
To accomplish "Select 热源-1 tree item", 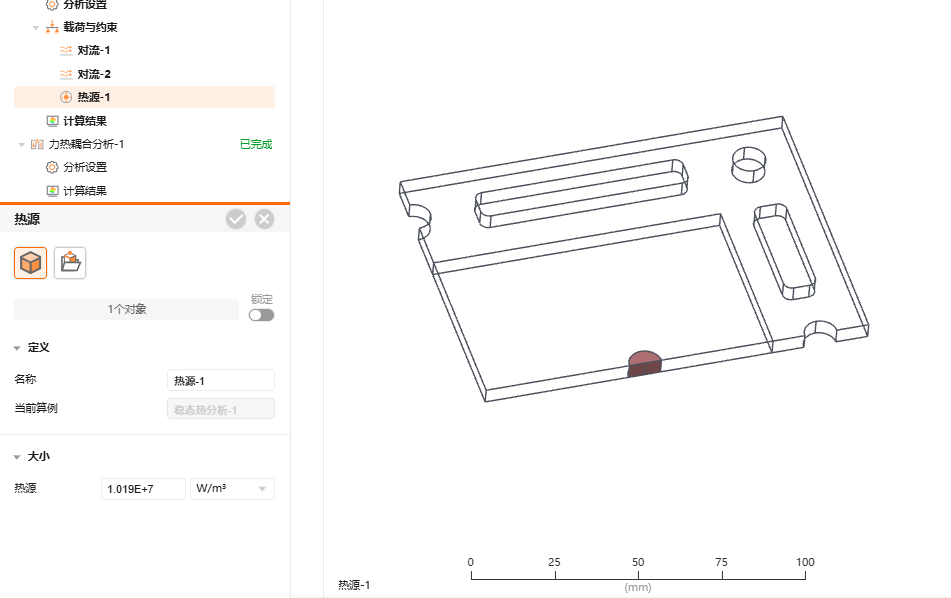I will click(x=144, y=97).
